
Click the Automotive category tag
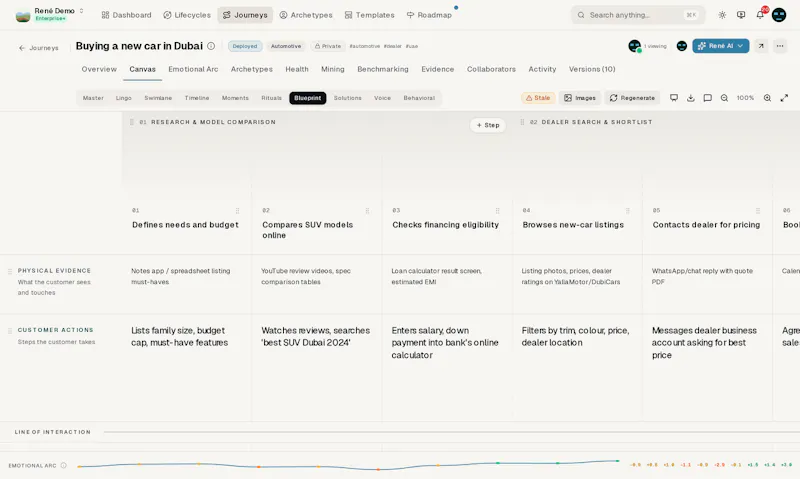(286, 46)
